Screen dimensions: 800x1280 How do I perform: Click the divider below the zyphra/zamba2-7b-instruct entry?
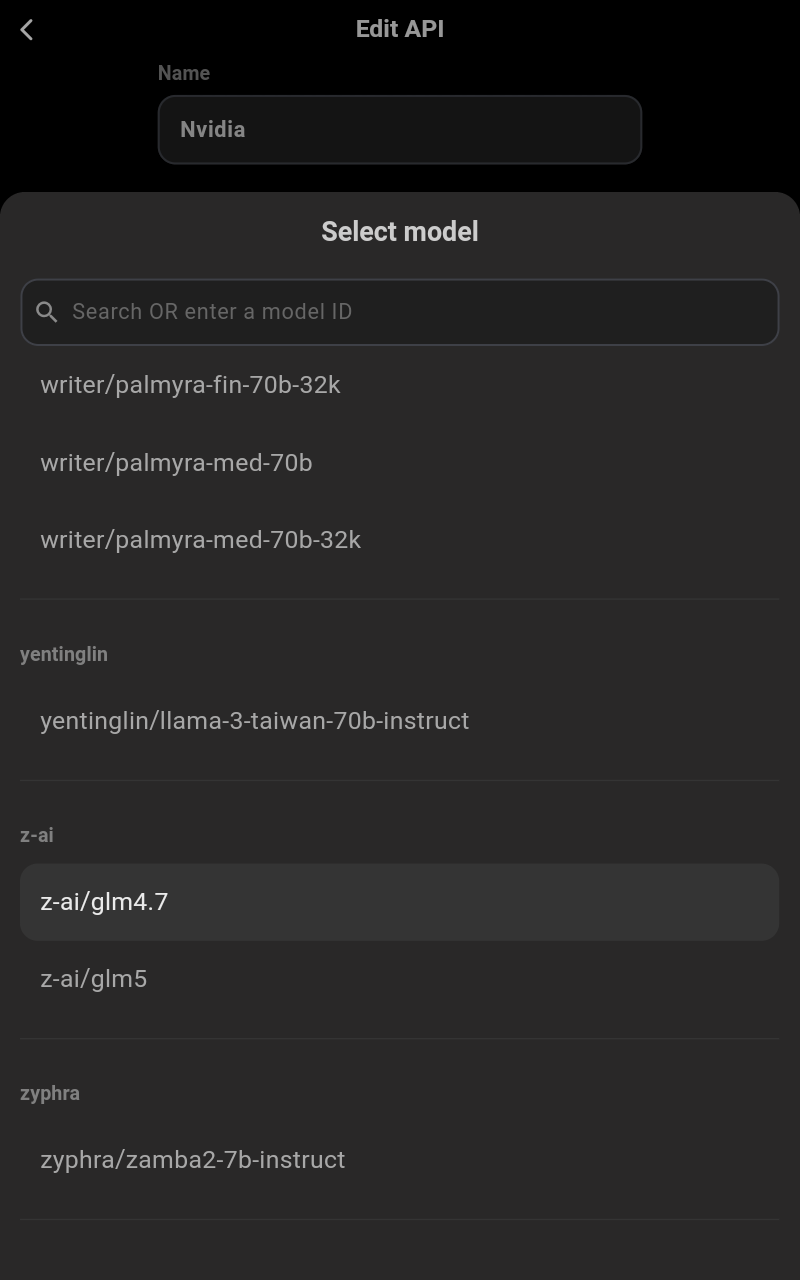coord(399,1219)
